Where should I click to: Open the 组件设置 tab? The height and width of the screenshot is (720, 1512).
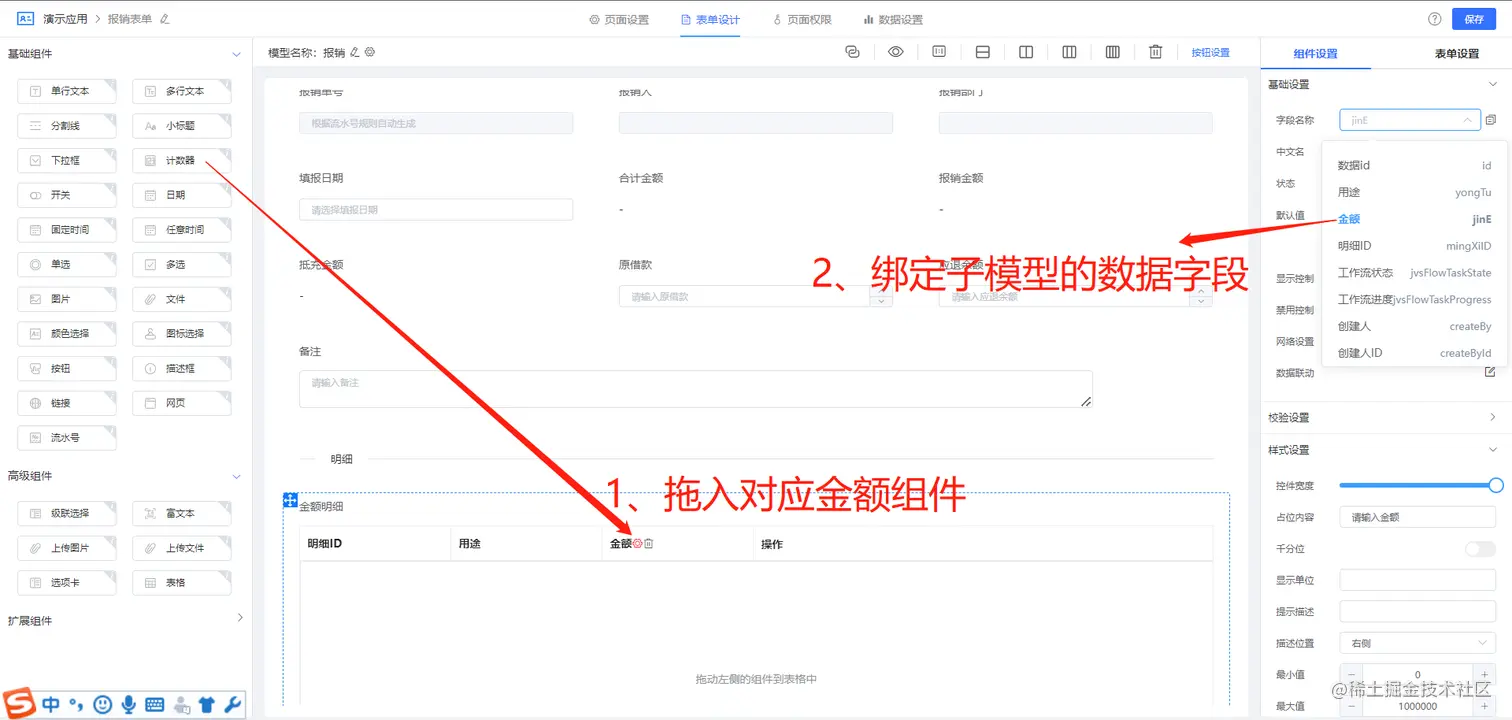[1315, 54]
